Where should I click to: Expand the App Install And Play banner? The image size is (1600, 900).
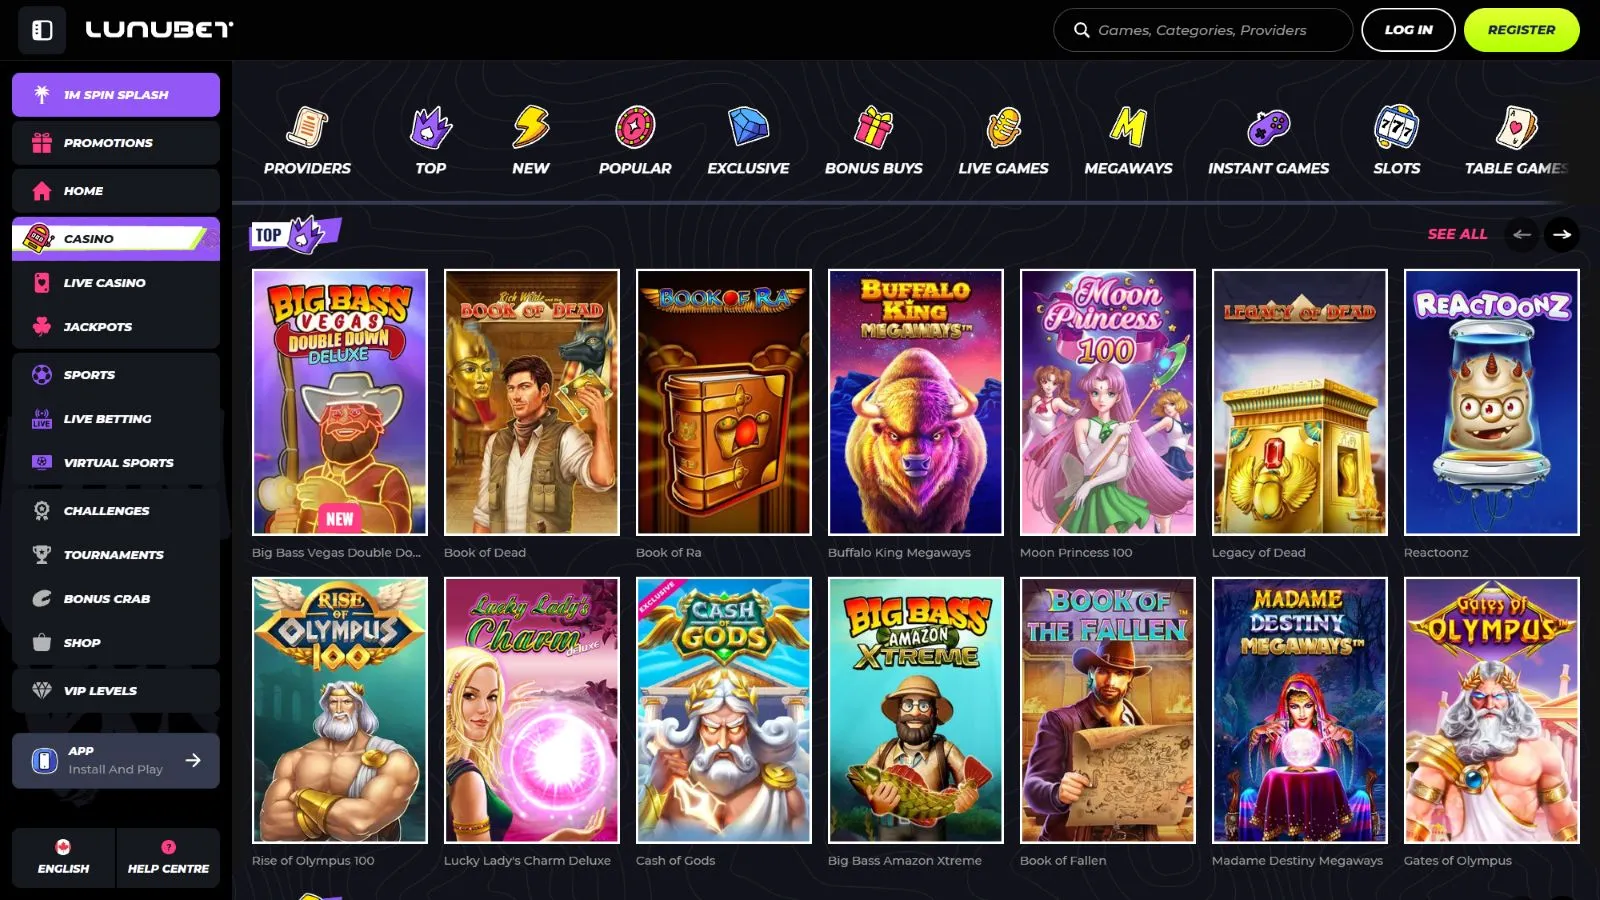pyautogui.click(x=116, y=761)
